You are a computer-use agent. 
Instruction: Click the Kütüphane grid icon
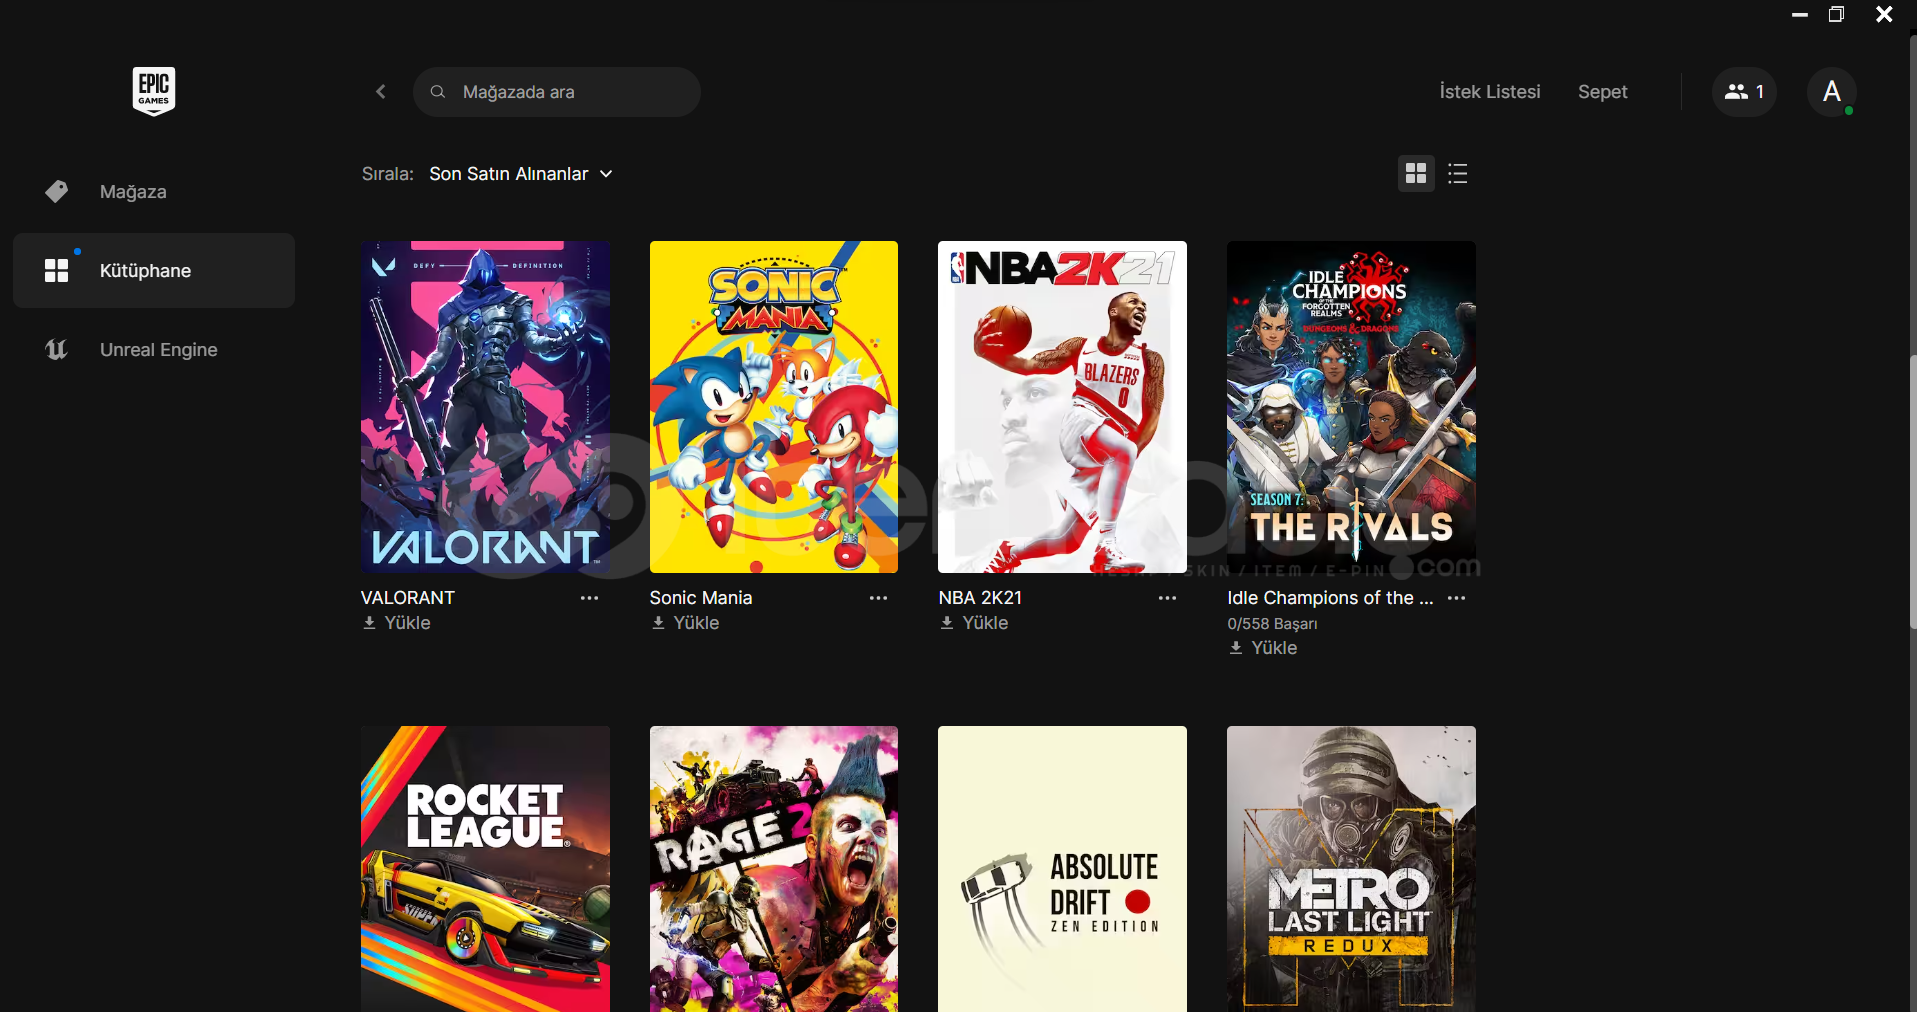click(x=57, y=270)
